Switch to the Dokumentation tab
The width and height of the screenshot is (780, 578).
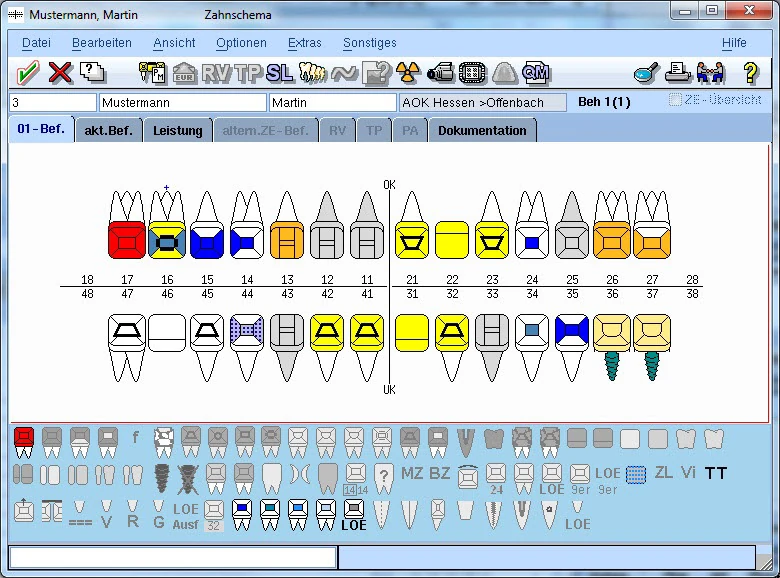pos(482,130)
